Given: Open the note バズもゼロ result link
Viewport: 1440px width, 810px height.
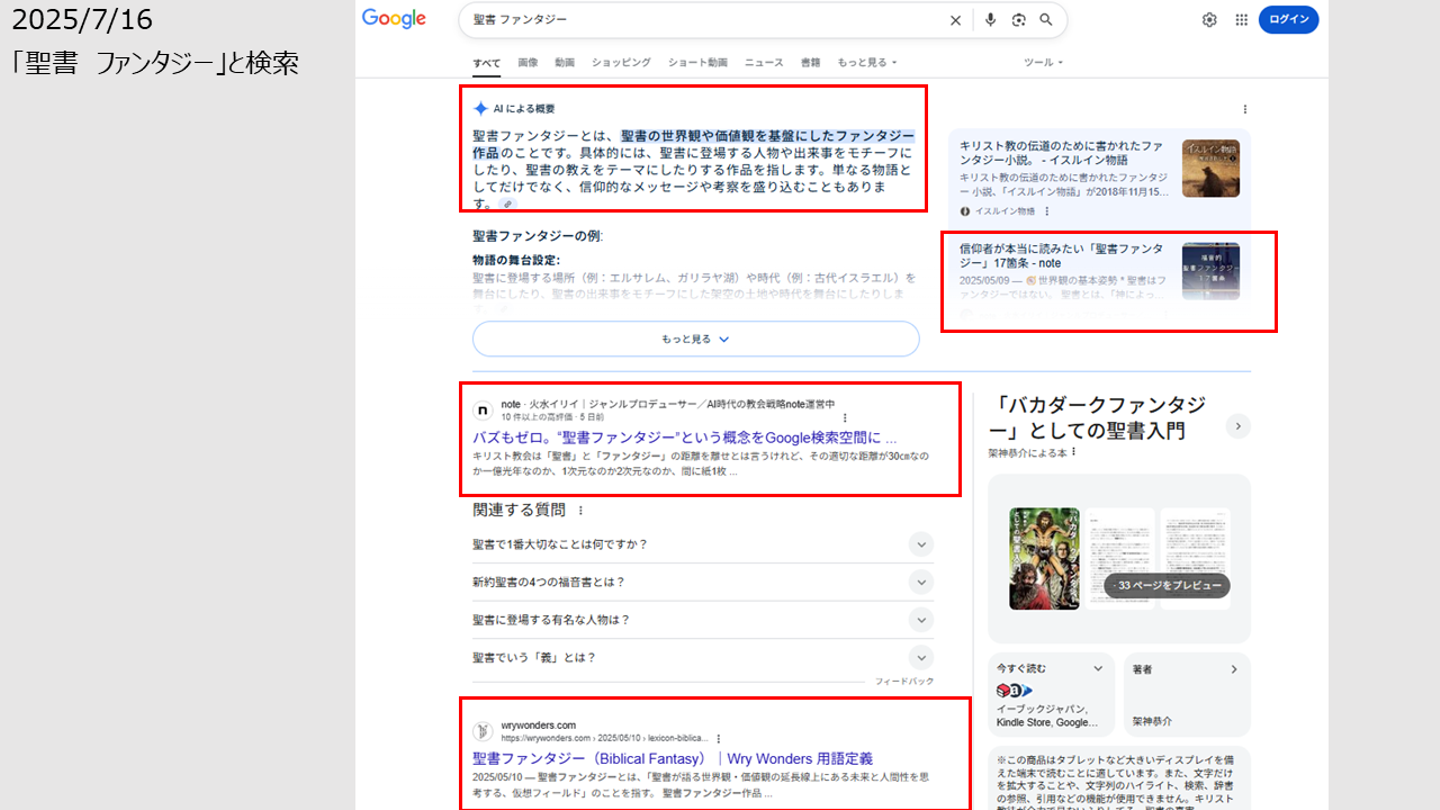Looking at the screenshot, I should click(x=684, y=438).
